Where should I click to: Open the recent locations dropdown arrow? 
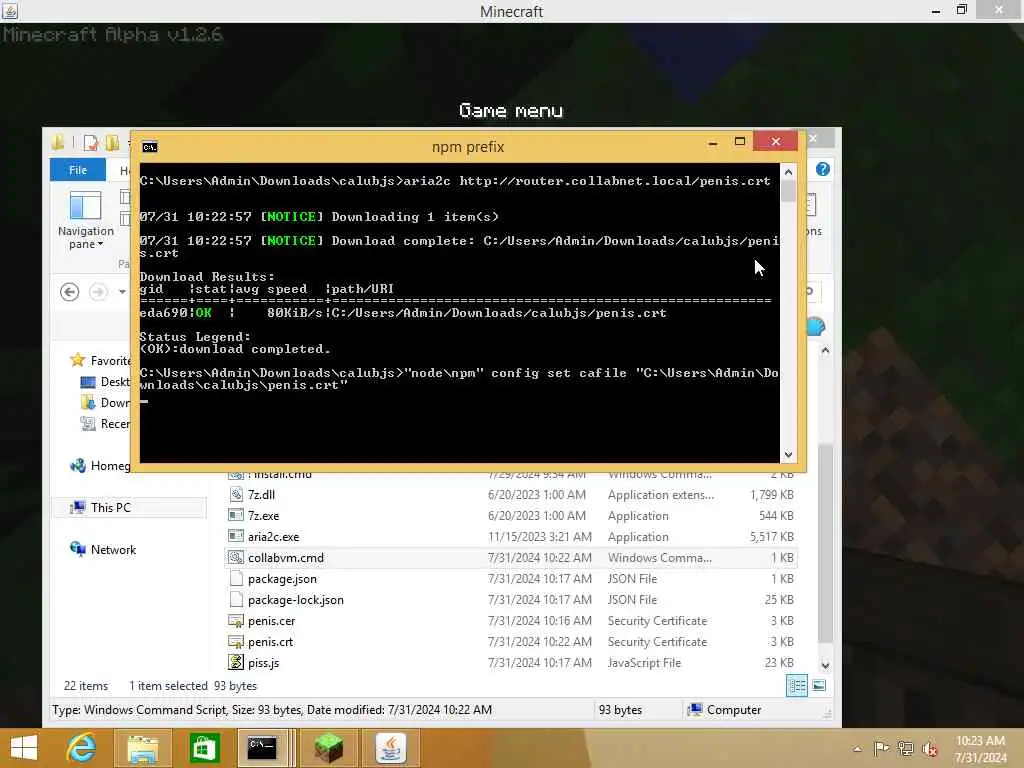click(x=122, y=292)
